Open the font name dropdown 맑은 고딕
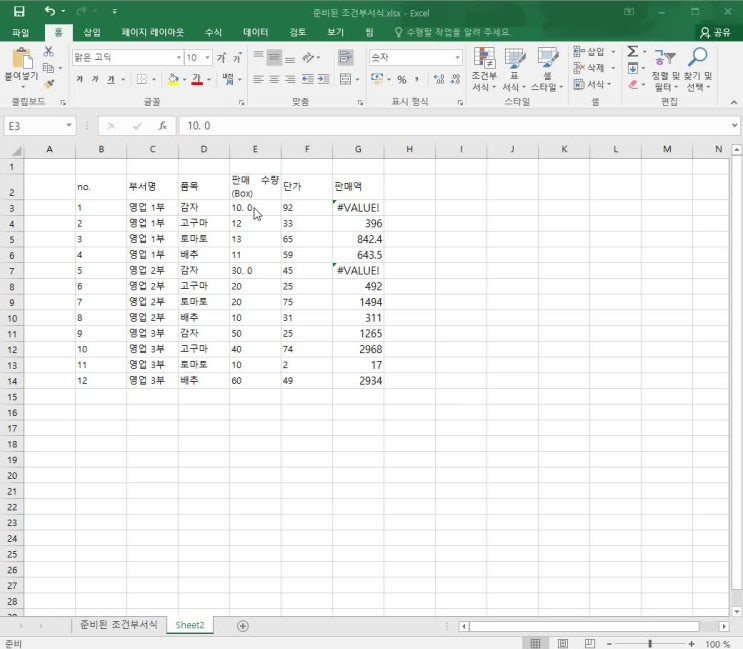The width and height of the screenshot is (743, 649). [x=179, y=57]
